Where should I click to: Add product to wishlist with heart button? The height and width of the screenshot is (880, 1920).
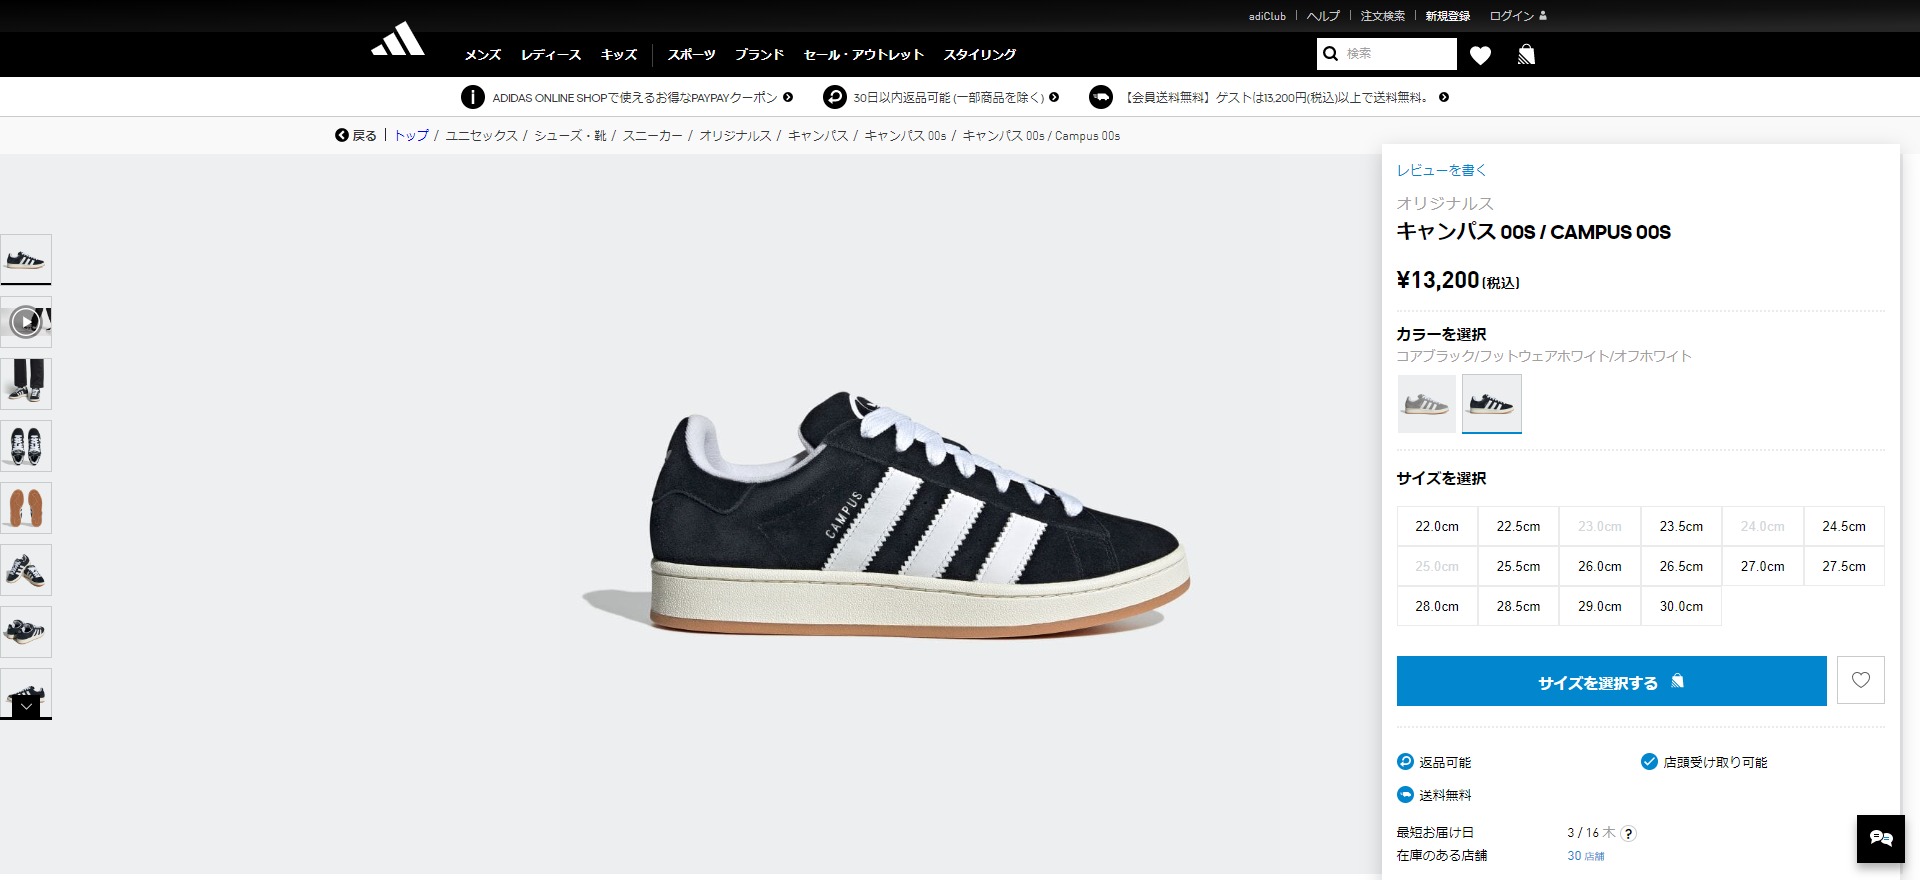click(x=1861, y=680)
